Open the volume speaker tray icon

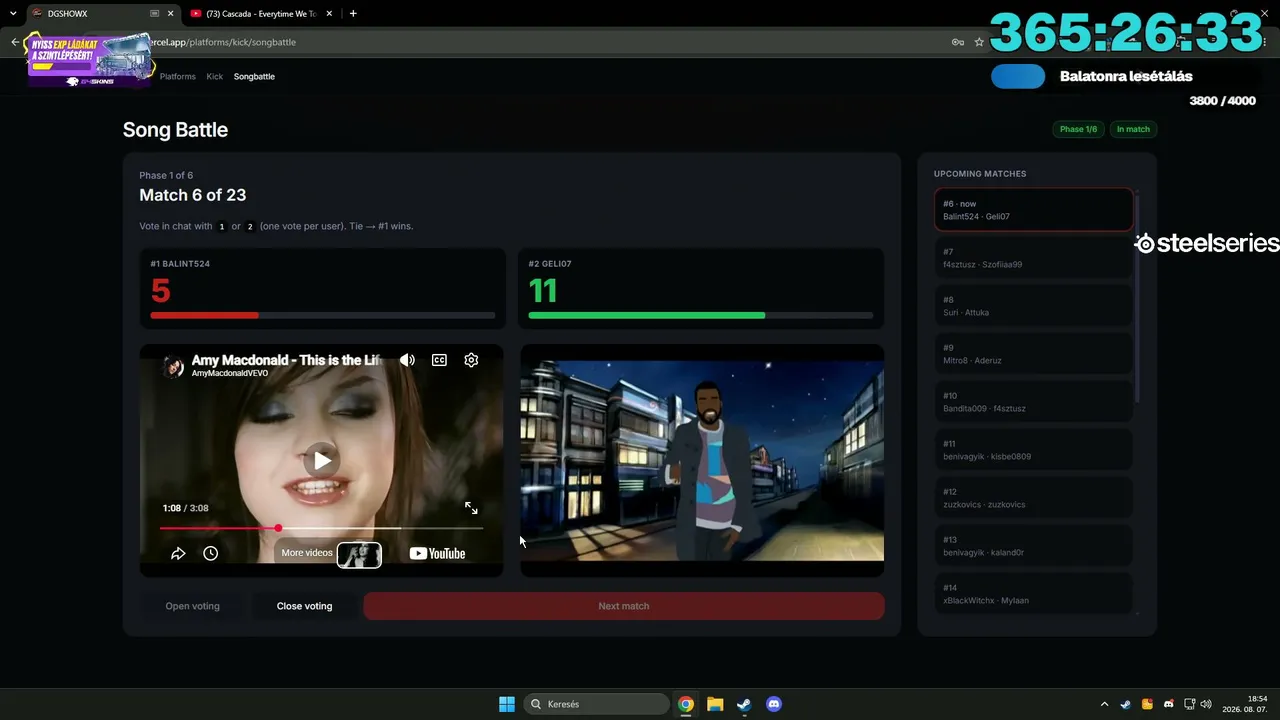(1206, 704)
